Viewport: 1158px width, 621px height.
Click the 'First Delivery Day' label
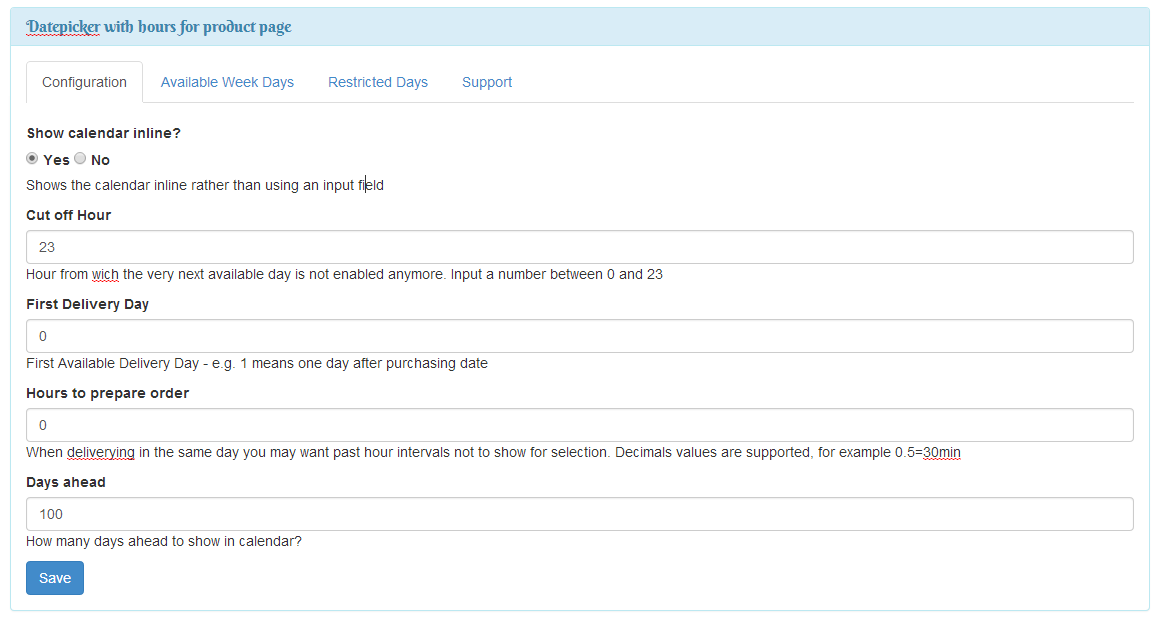coord(88,304)
